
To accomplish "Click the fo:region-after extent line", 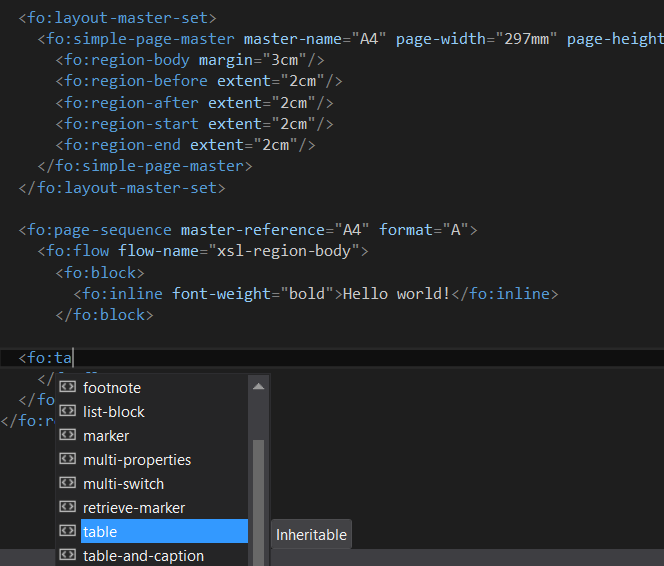I will tap(194, 103).
